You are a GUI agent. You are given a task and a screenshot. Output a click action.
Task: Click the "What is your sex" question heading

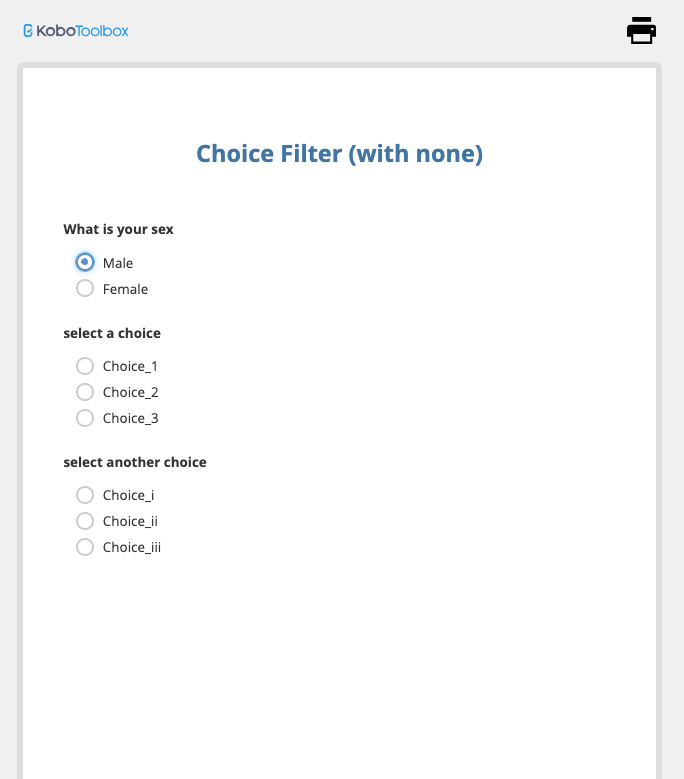(x=118, y=229)
